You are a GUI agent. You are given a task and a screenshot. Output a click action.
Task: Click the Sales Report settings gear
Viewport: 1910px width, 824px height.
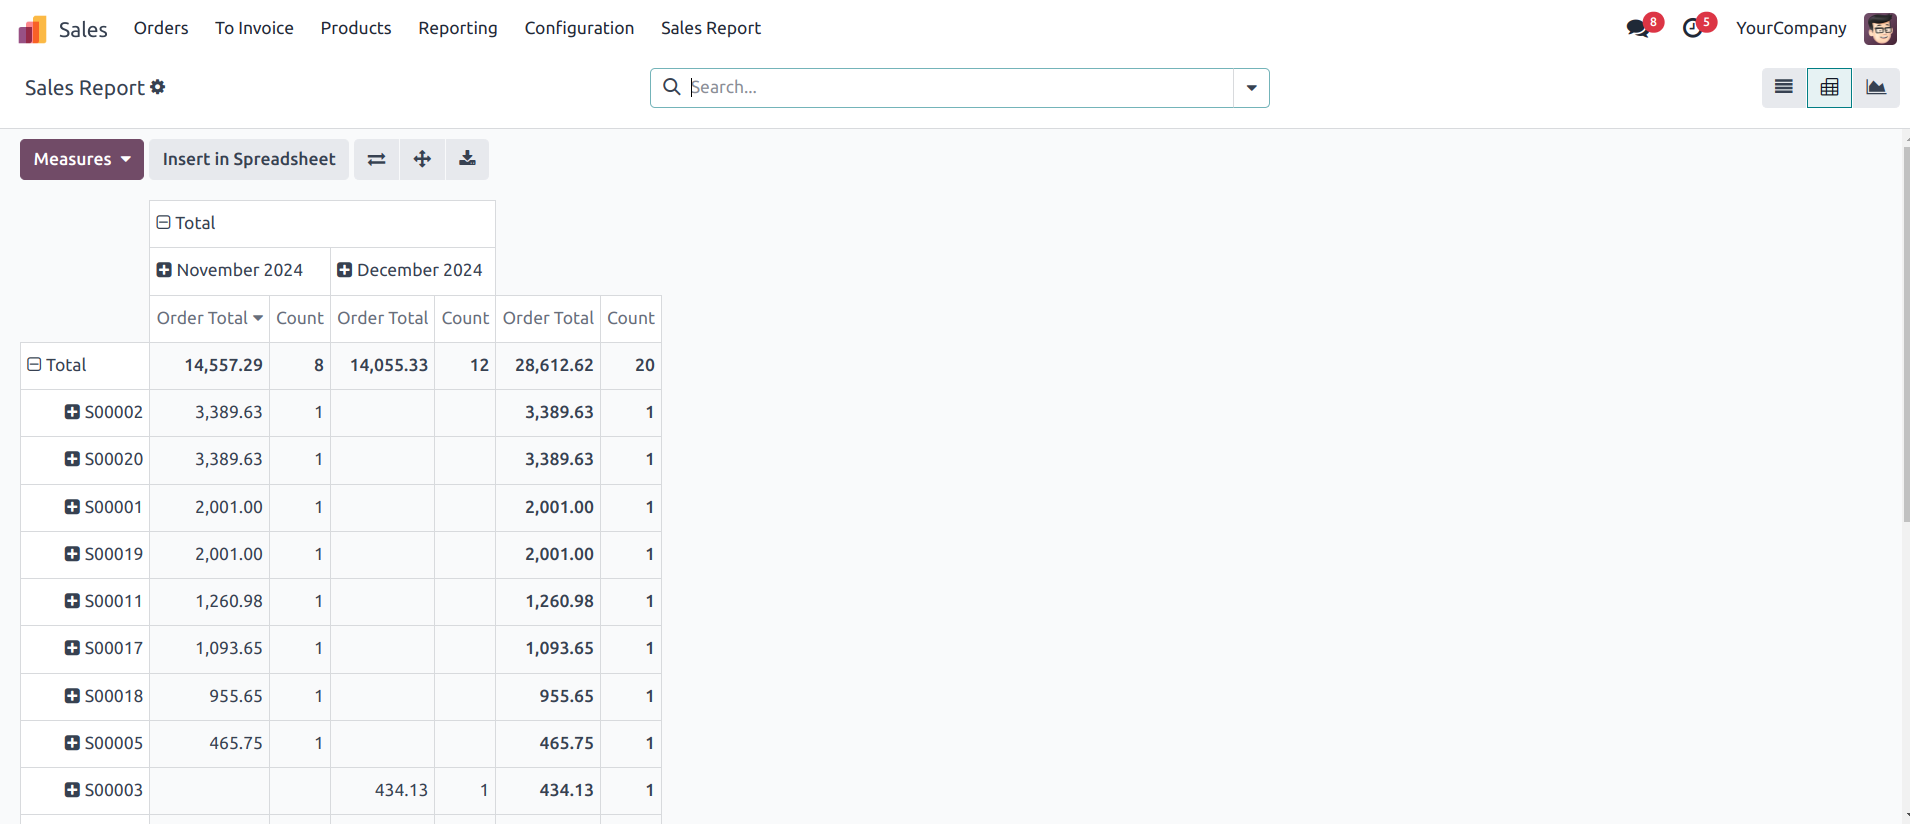coord(158,87)
